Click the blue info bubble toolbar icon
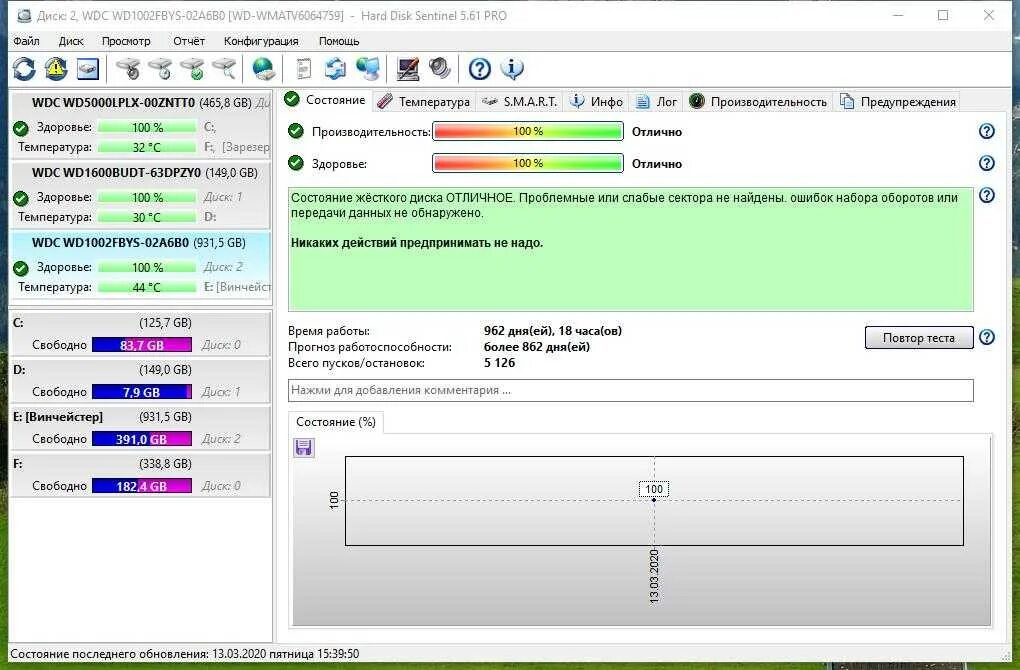Screen dimensions: 1020x670 (512, 68)
